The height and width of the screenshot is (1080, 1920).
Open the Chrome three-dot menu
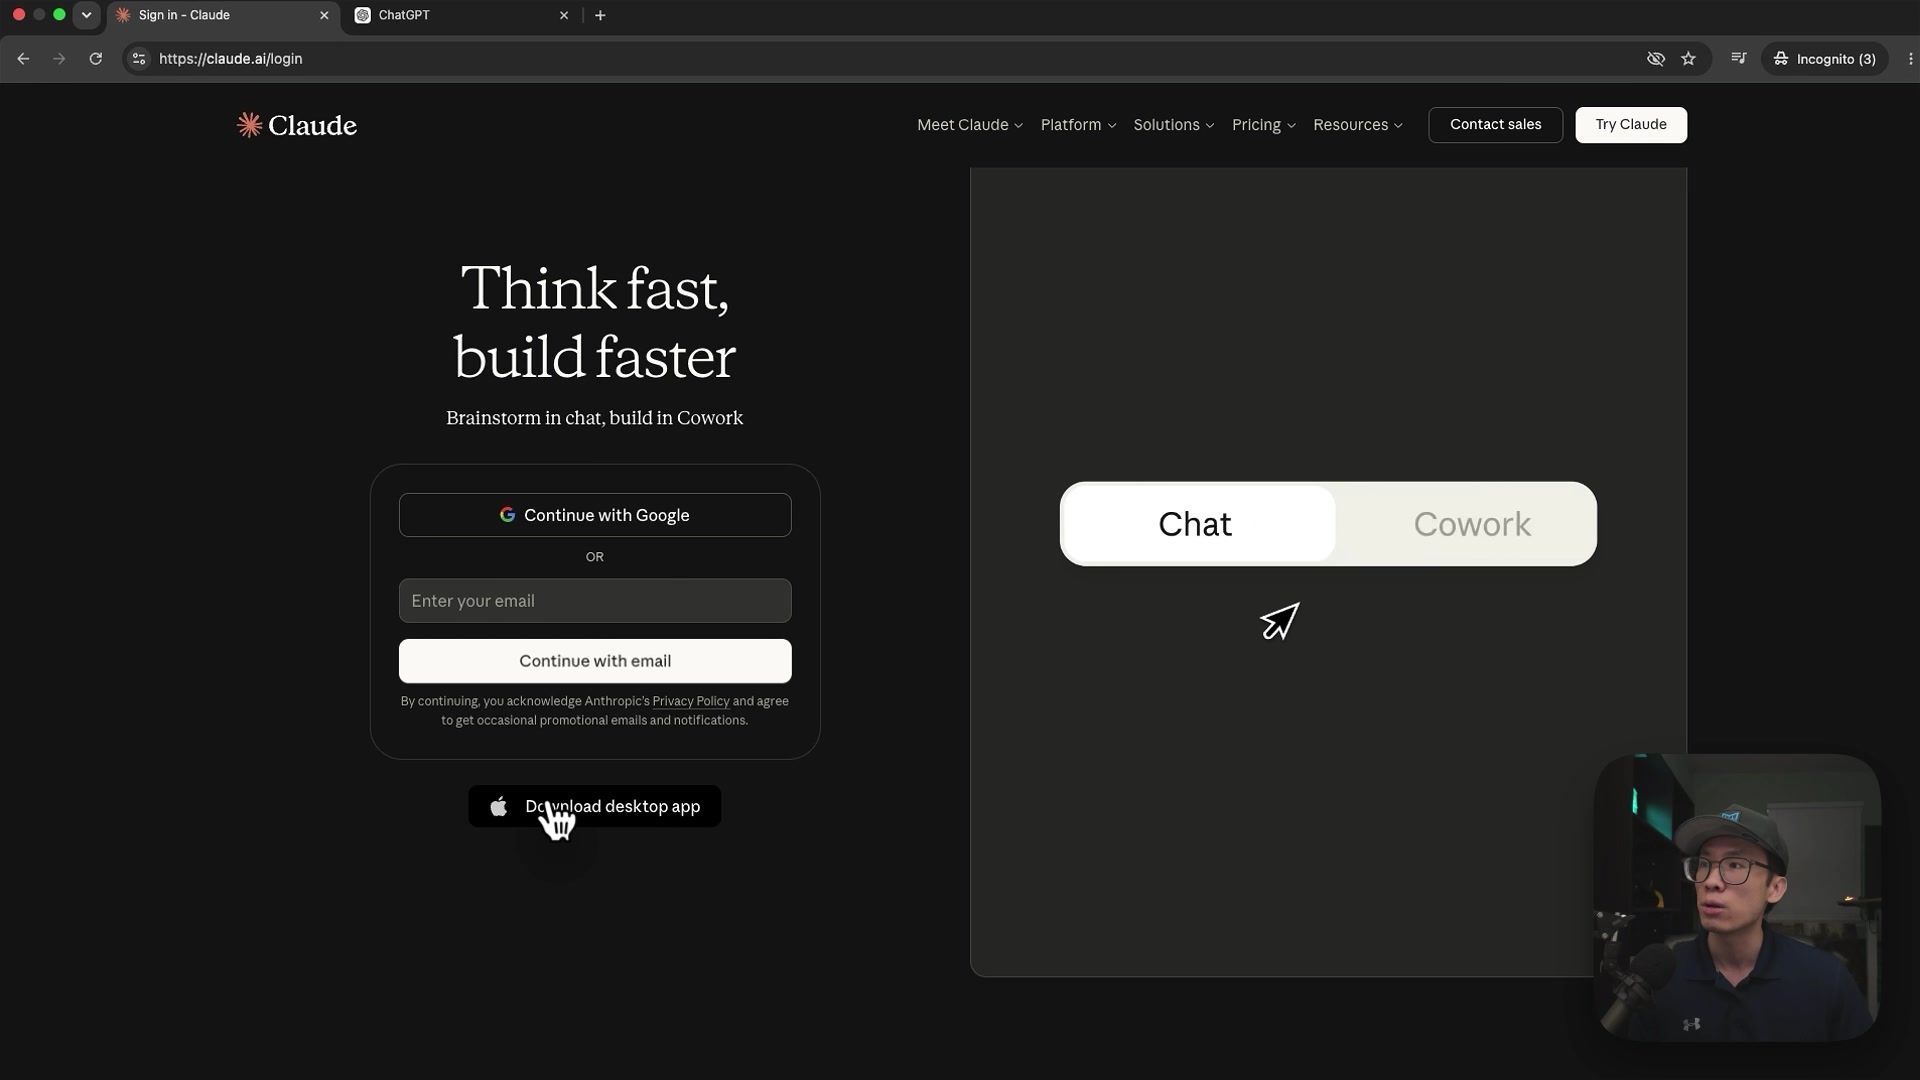[1910, 59]
